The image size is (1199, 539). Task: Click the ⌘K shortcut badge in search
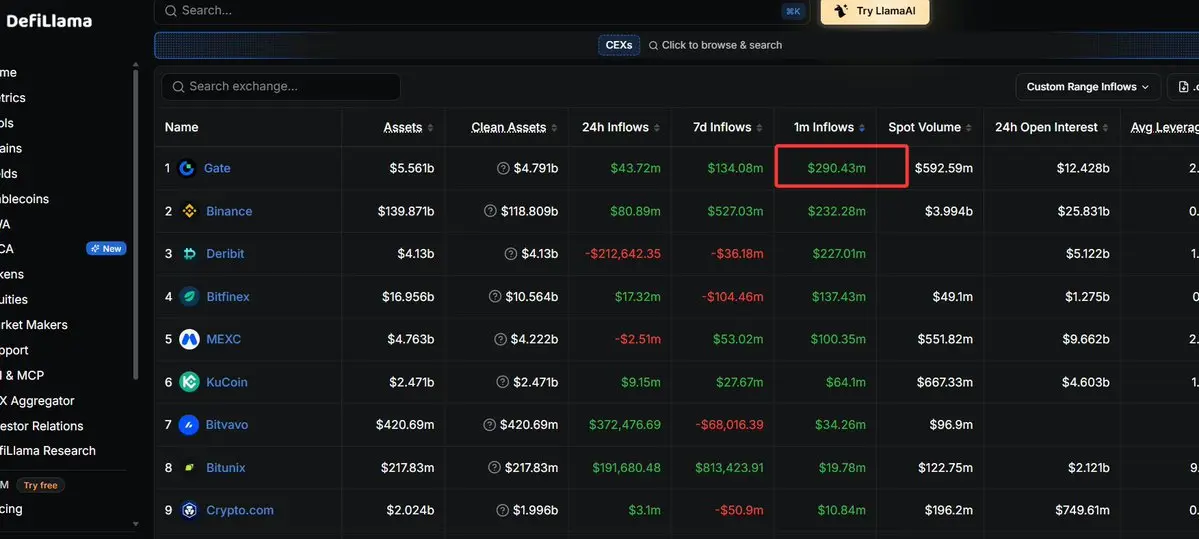pyautogui.click(x=793, y=11)
